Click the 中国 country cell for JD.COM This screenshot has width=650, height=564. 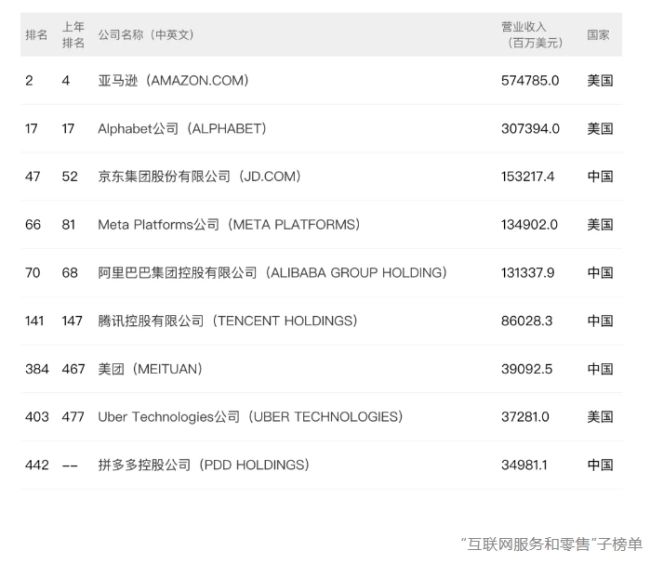coord(600,177)
